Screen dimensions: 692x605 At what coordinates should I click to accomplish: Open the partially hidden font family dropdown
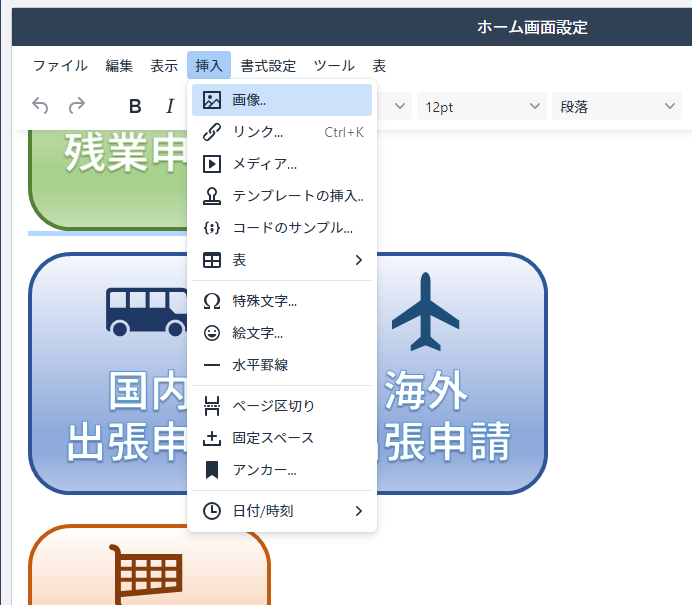pyautogui.click(x=395, y=106)
